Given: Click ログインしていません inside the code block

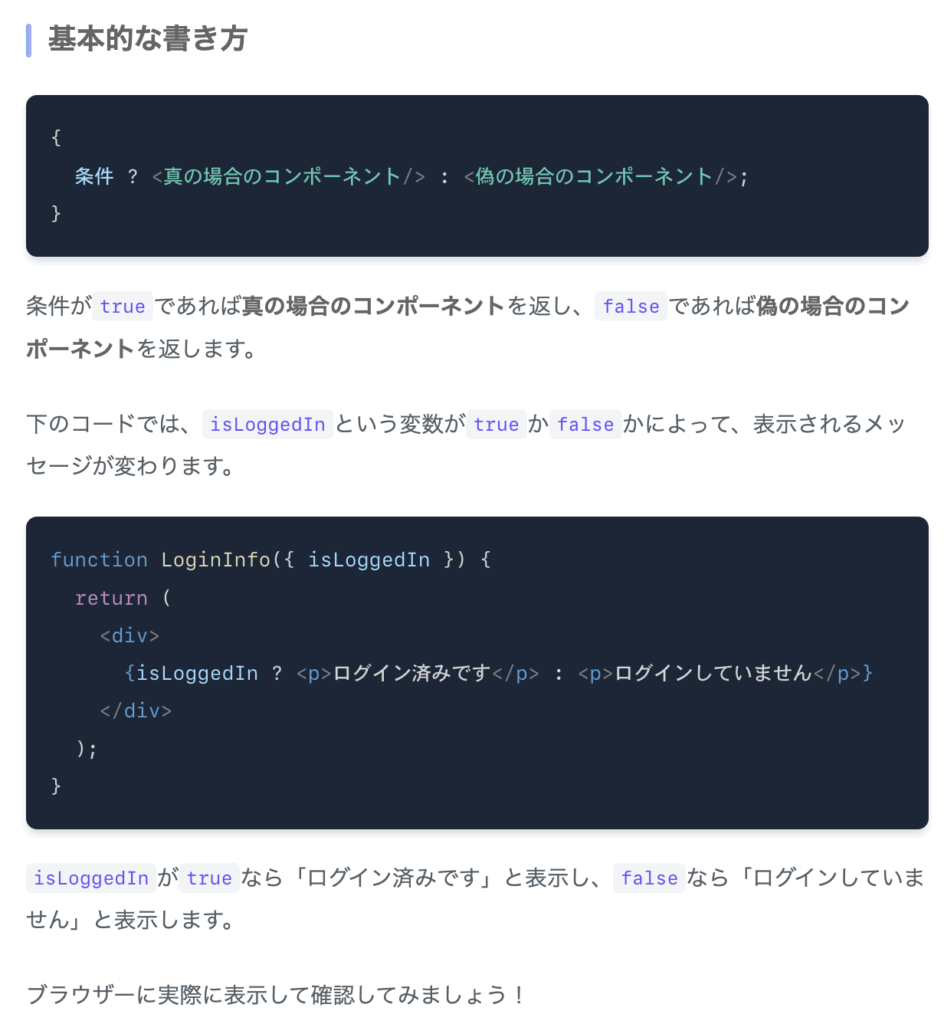Looking at the screenshot, I should click(x=714, y=673).
